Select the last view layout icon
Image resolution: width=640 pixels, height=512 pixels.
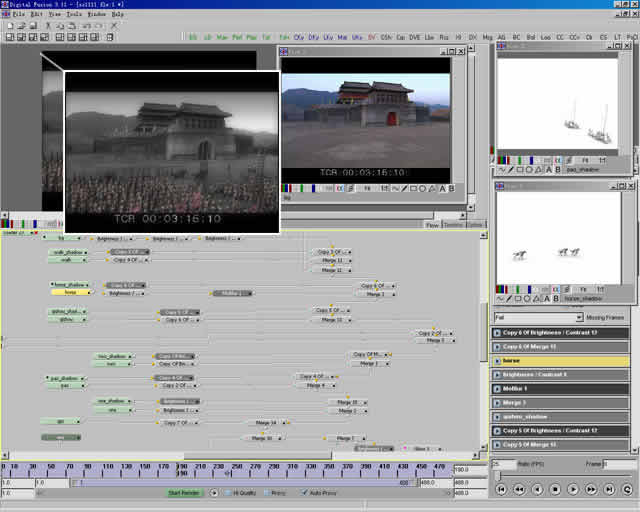110,37
